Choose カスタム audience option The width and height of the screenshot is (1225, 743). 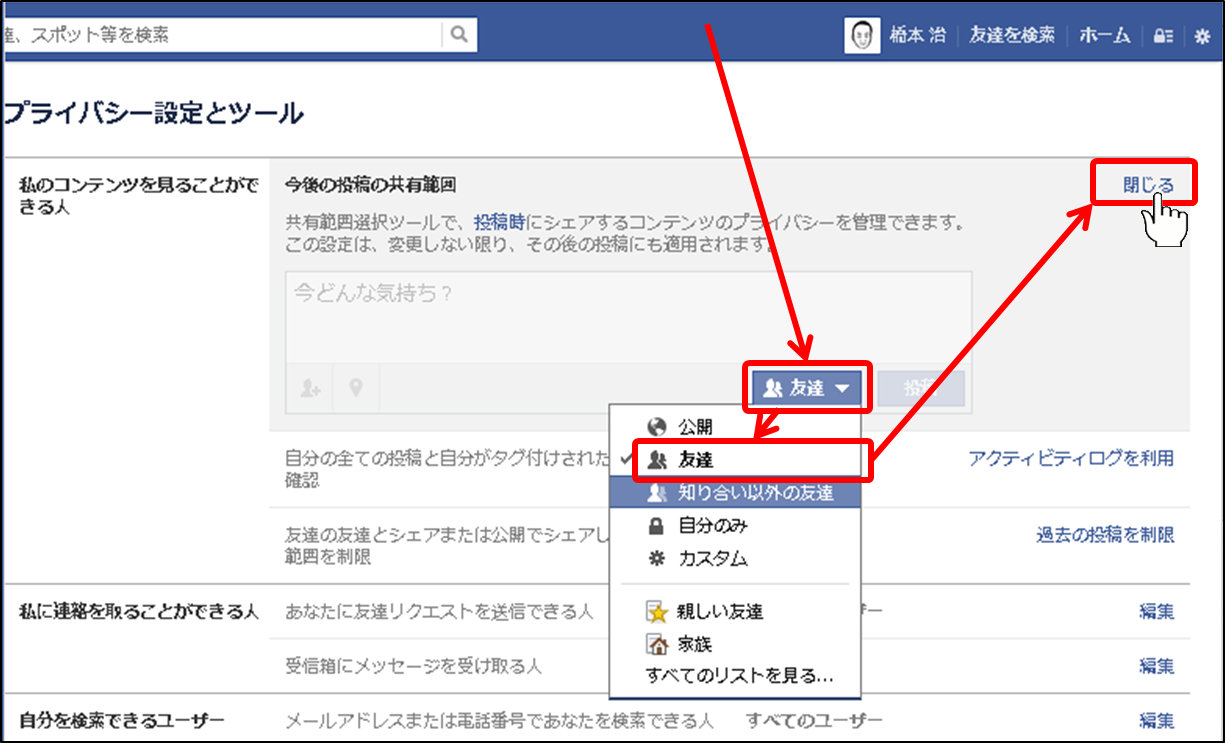click(712, 558)
